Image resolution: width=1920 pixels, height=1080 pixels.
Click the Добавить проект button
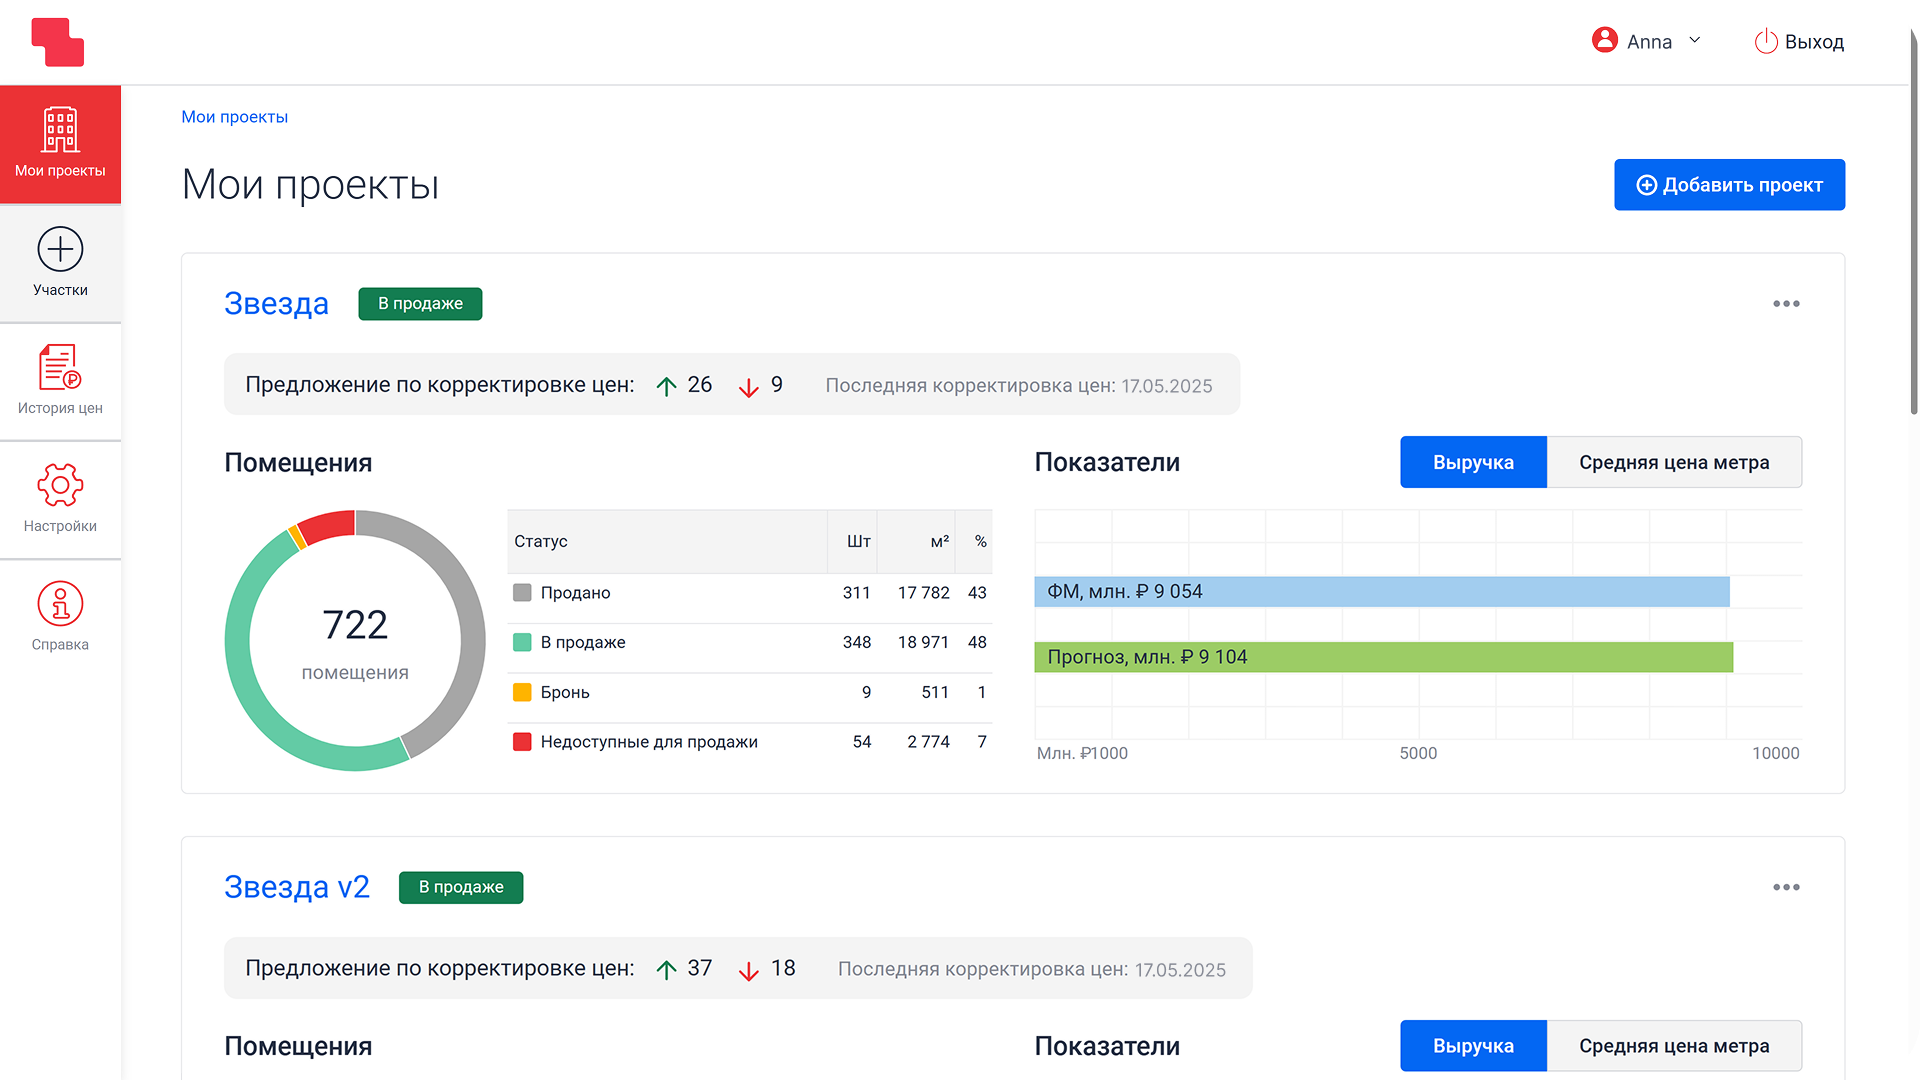tap(1729, 185)
